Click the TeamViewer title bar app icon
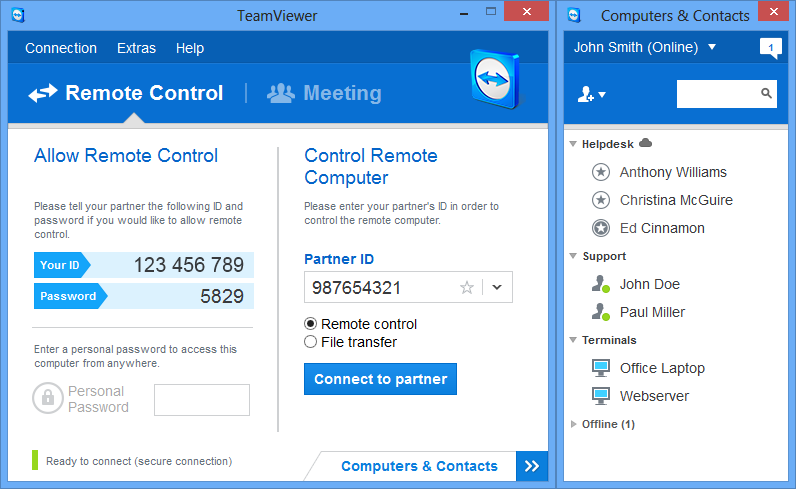This screenshot has width=796, height=489. [18, 15]
